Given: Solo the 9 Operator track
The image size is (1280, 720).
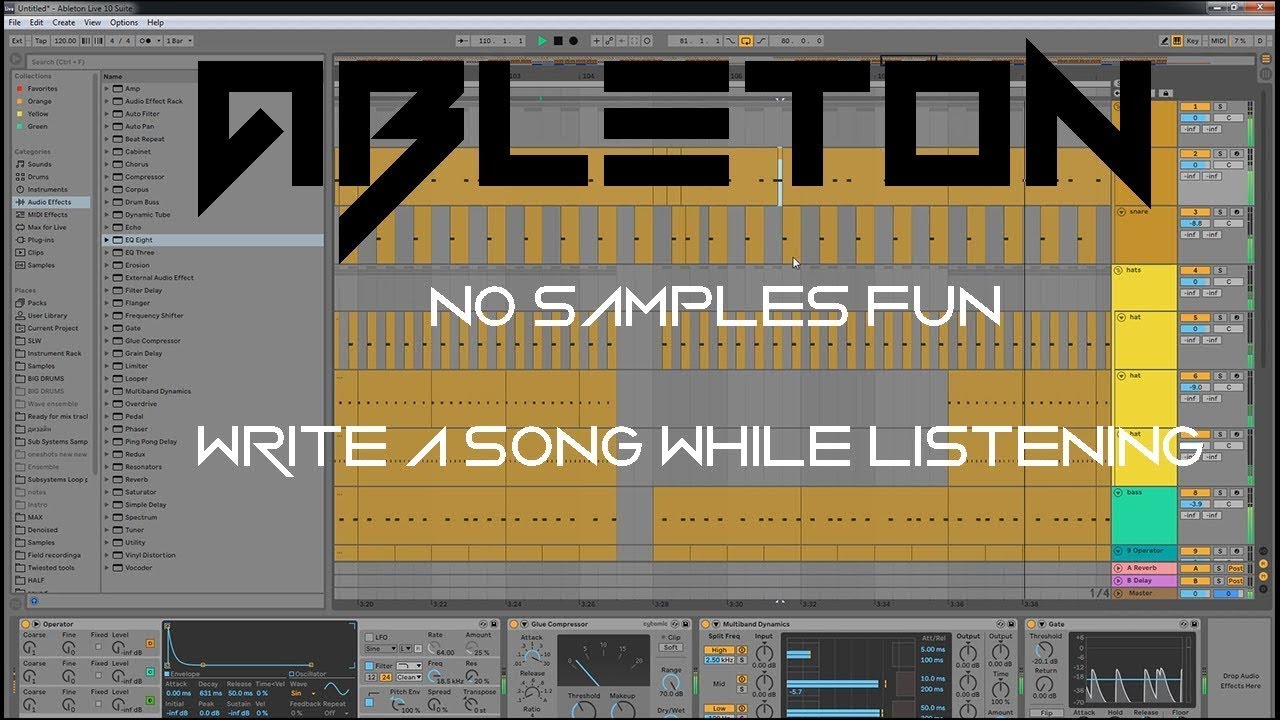Looking at the screenshot, I should (x=1220, y=551).
